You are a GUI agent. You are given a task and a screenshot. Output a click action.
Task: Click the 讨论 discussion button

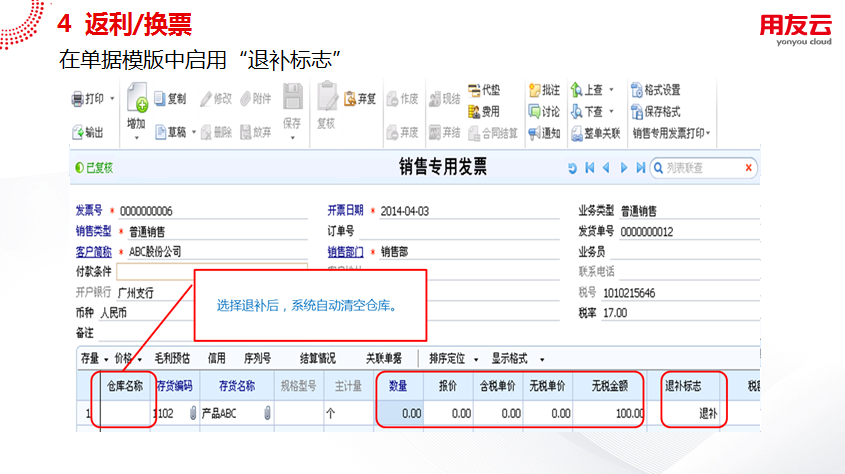coord(544,111)
